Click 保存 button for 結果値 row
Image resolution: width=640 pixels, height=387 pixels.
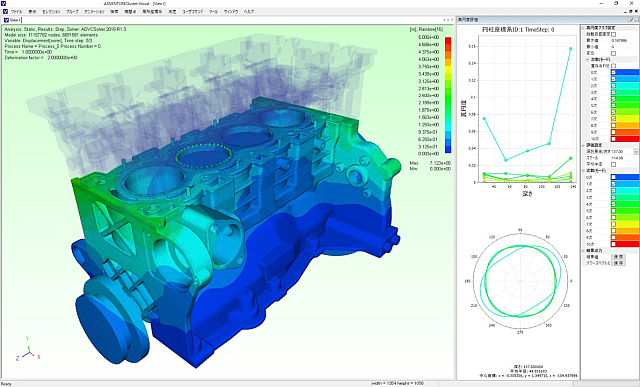pos(618,257)
